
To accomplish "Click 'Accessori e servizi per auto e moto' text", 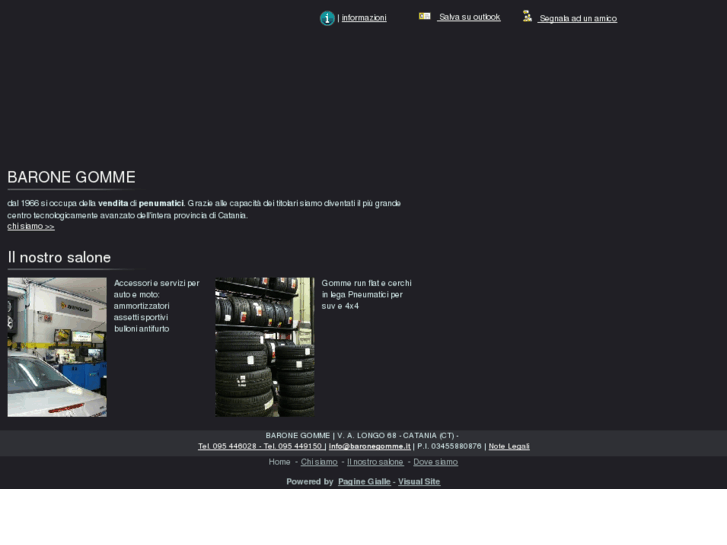I will (156, 289).
